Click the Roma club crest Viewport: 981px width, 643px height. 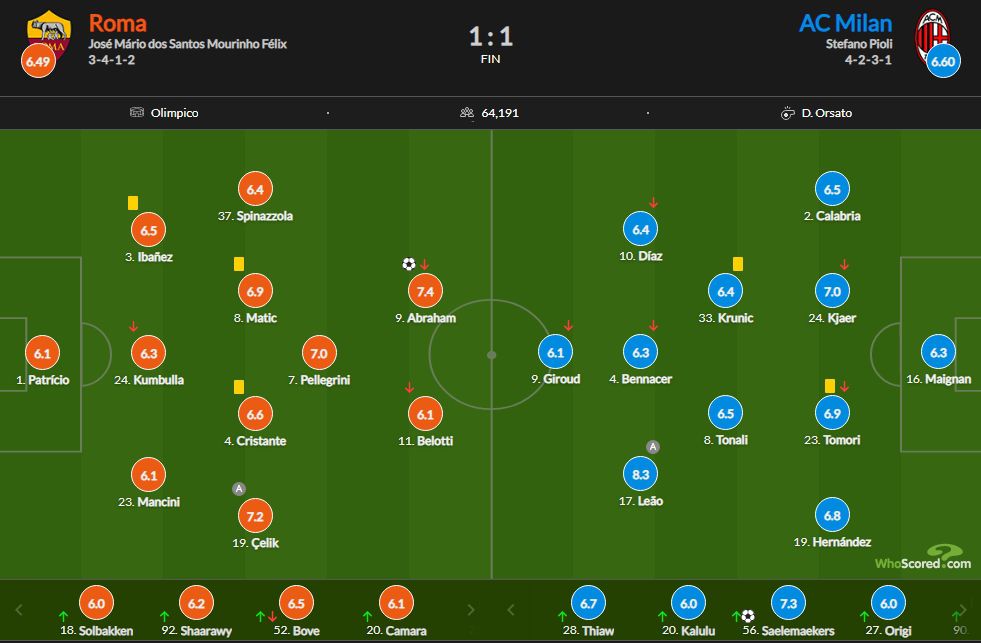pos(49,35)
